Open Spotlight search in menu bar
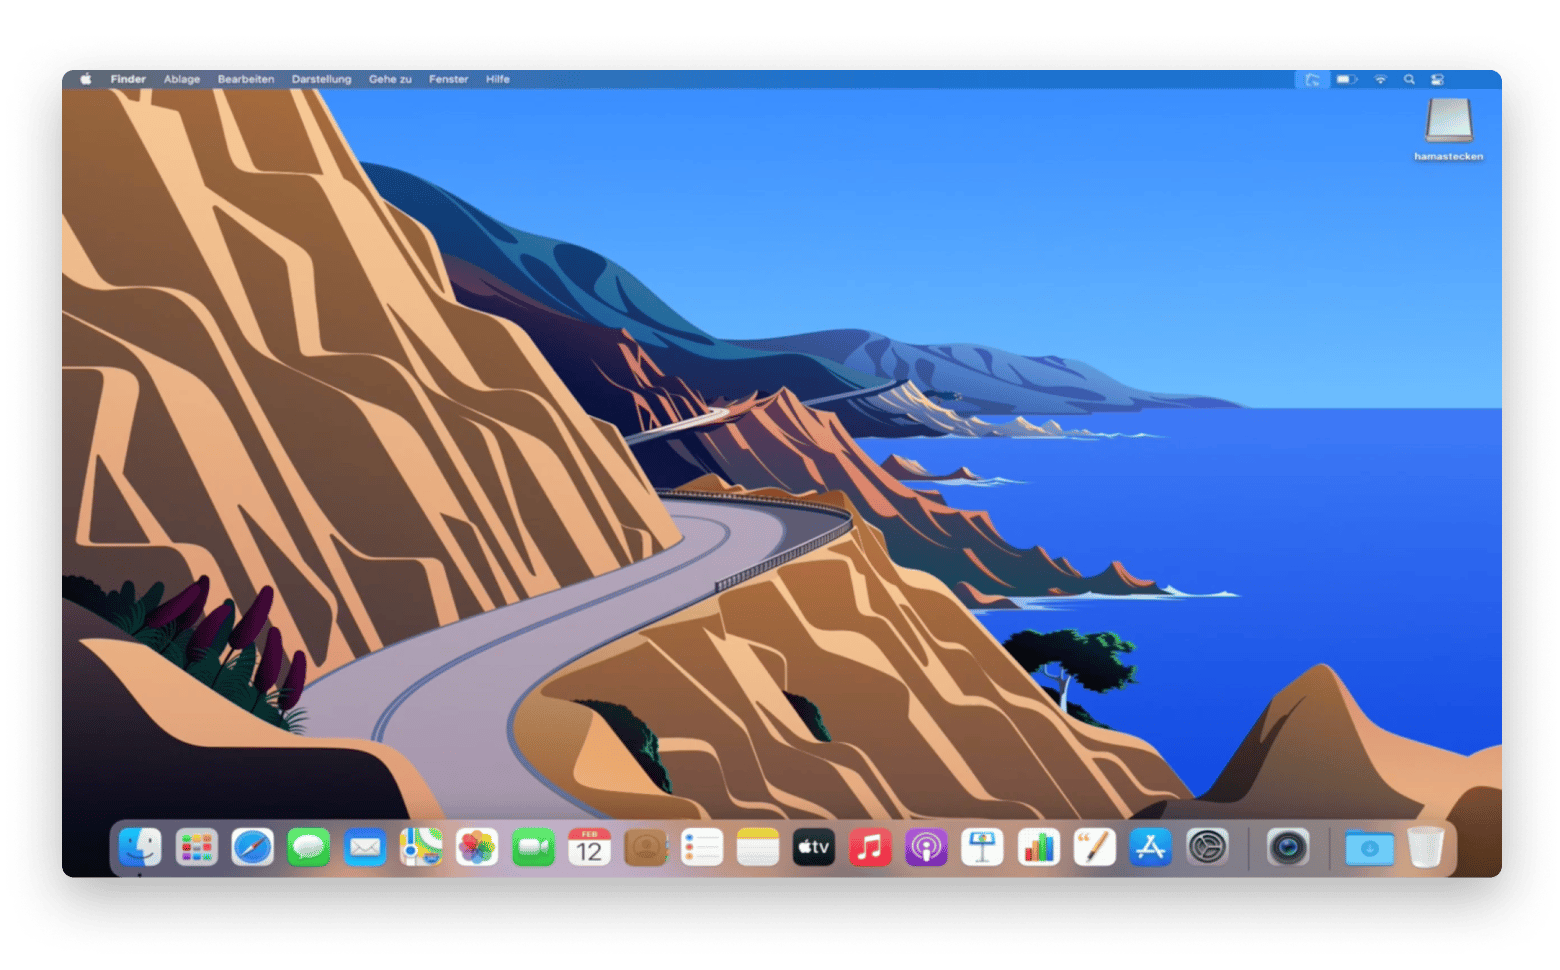 point(1409,80)
